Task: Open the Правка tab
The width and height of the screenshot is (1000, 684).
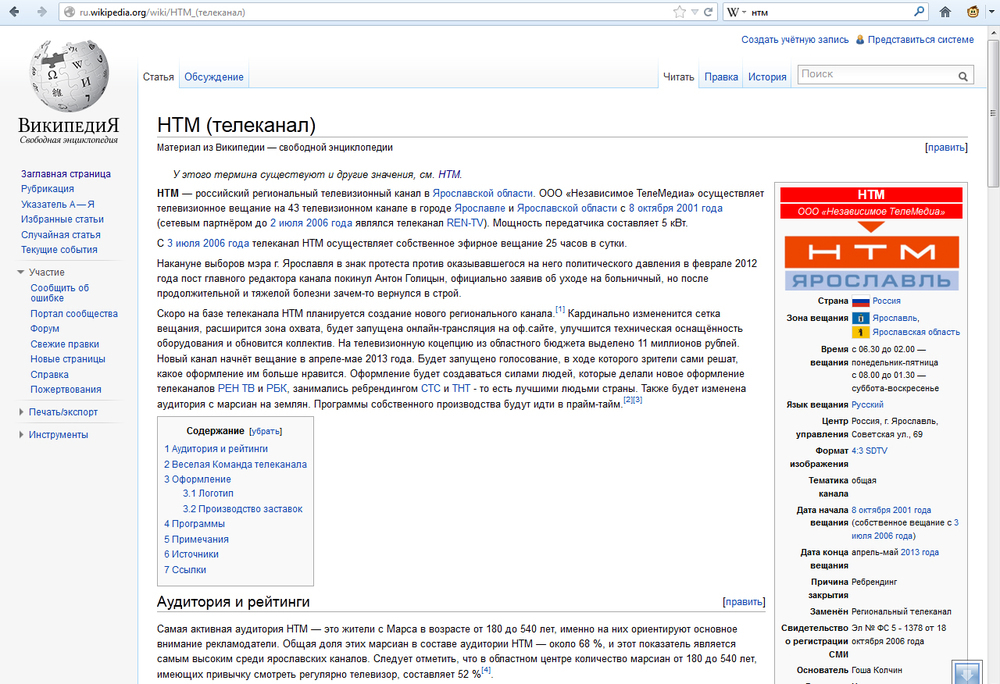Action: [721, 77]
